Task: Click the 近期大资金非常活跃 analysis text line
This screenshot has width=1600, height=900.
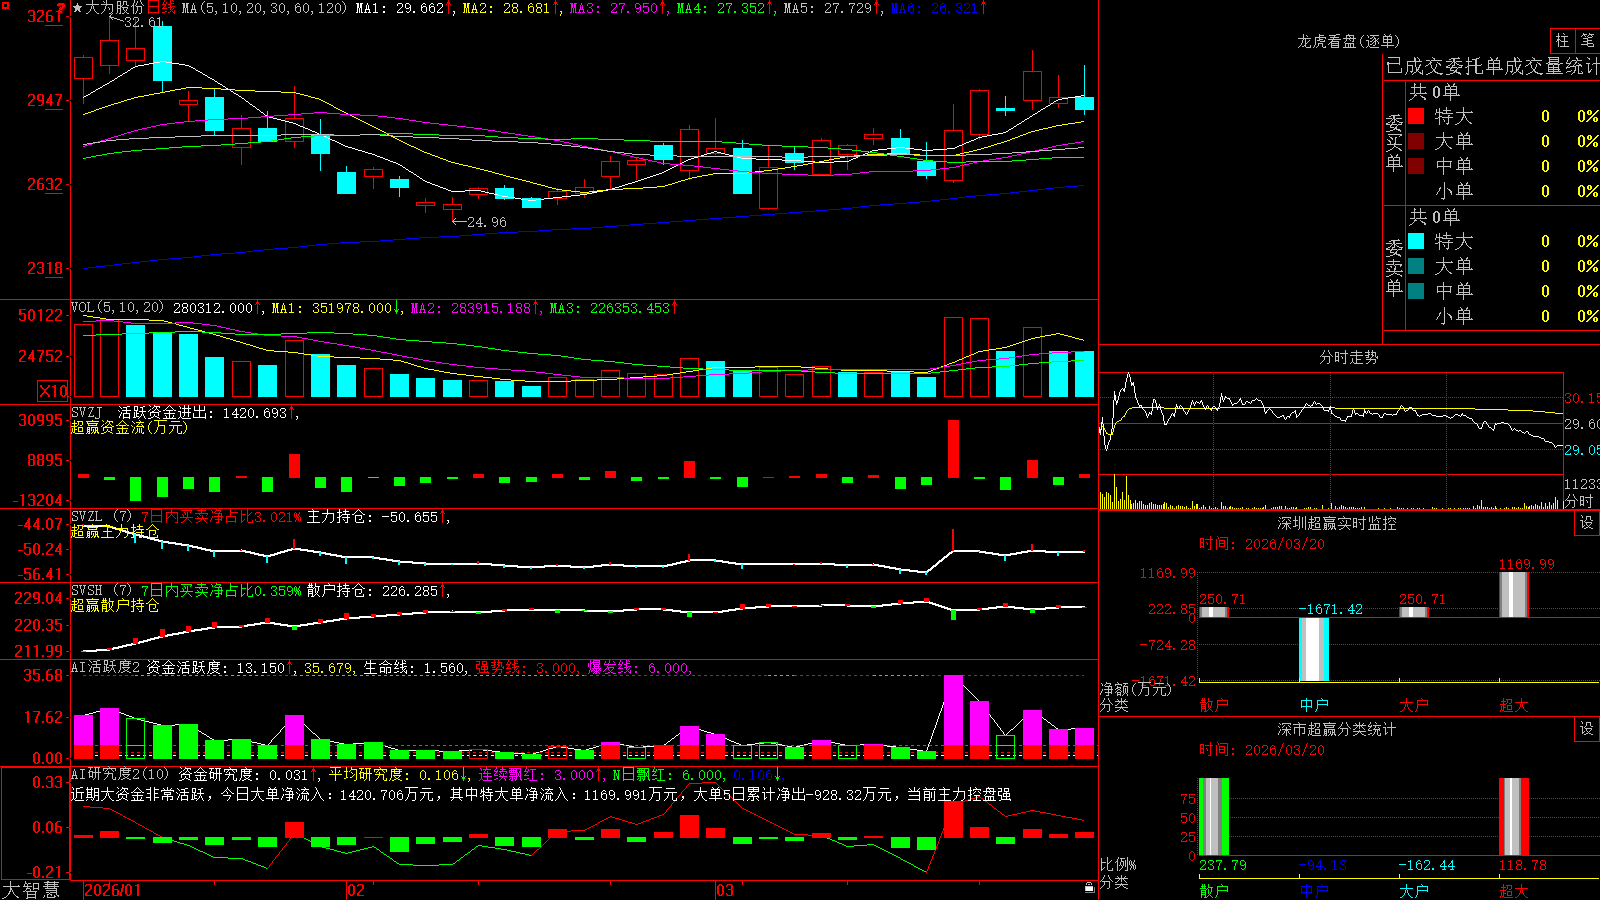Action: (x=541, y=794)
